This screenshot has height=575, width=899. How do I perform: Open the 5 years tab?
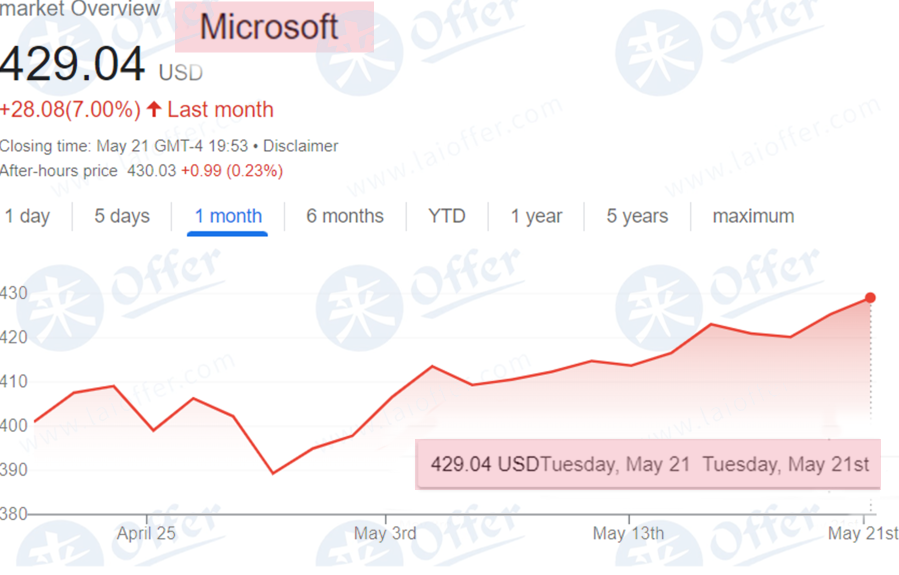(637, 216)
